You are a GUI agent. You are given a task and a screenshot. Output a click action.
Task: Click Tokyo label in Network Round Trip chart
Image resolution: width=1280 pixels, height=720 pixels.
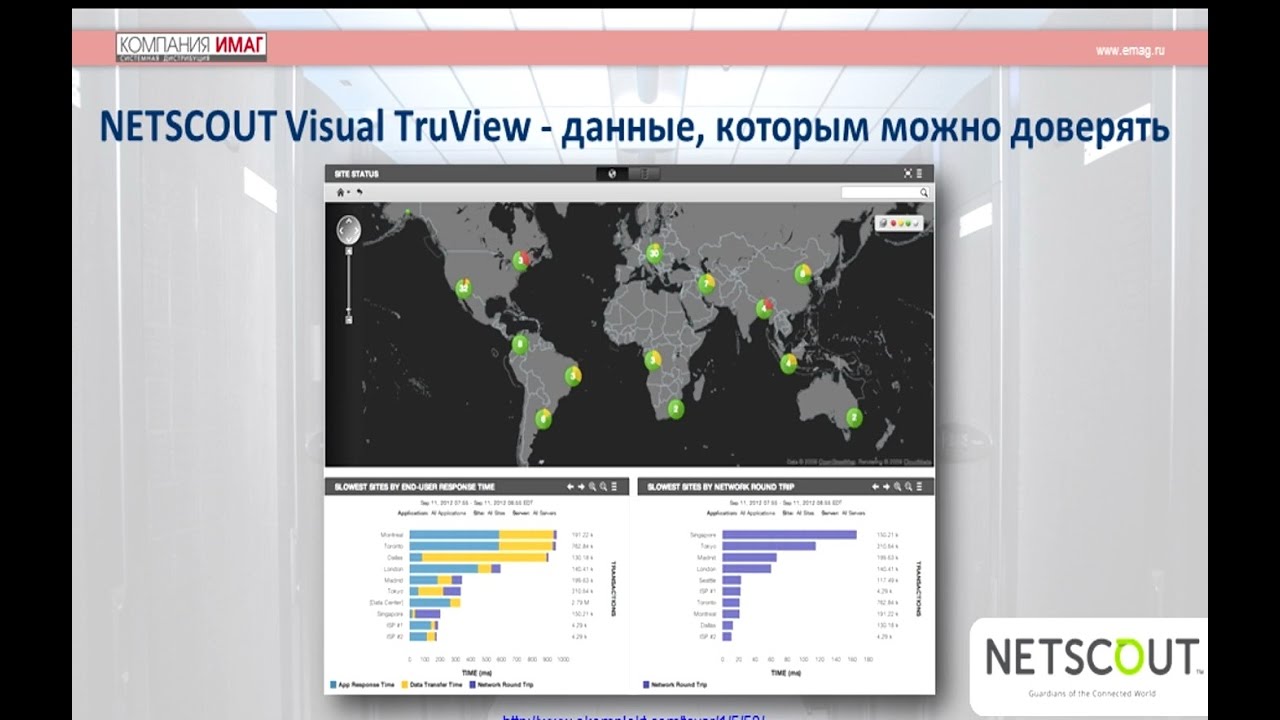pos(709,546)
